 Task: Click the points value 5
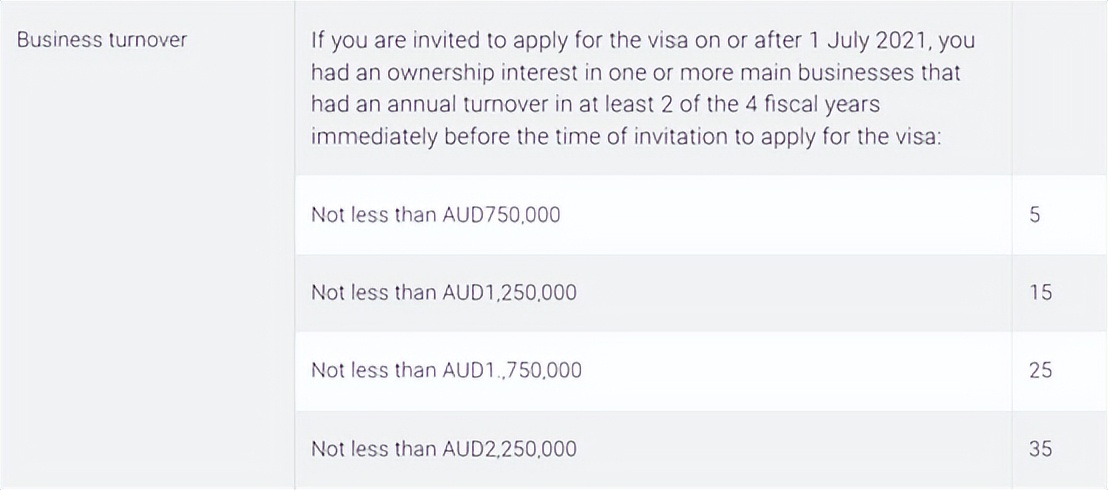1040,215
